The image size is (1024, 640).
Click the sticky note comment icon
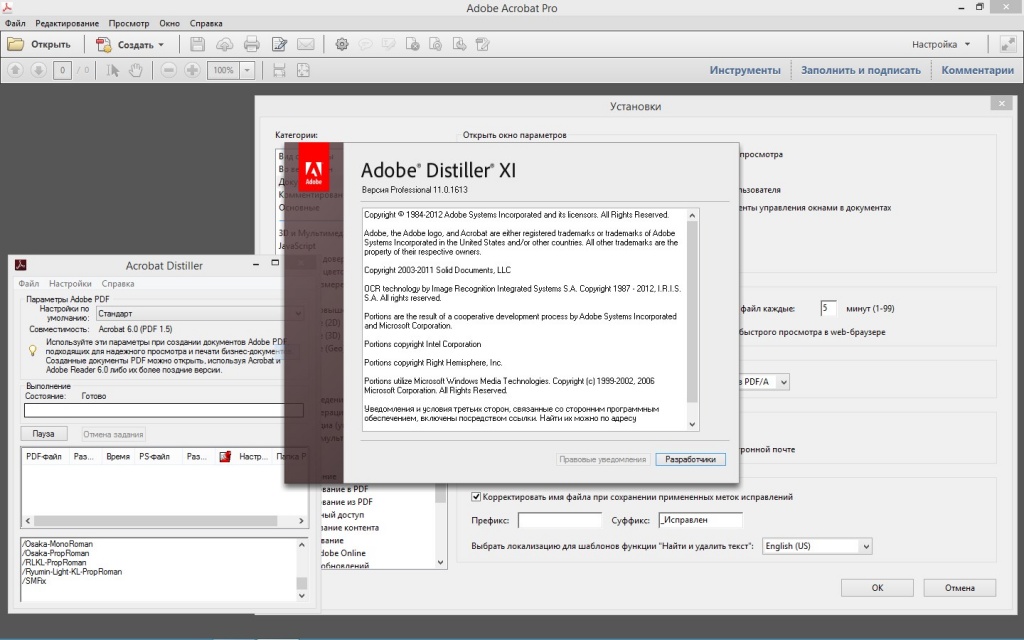click(x=365, y=44)
